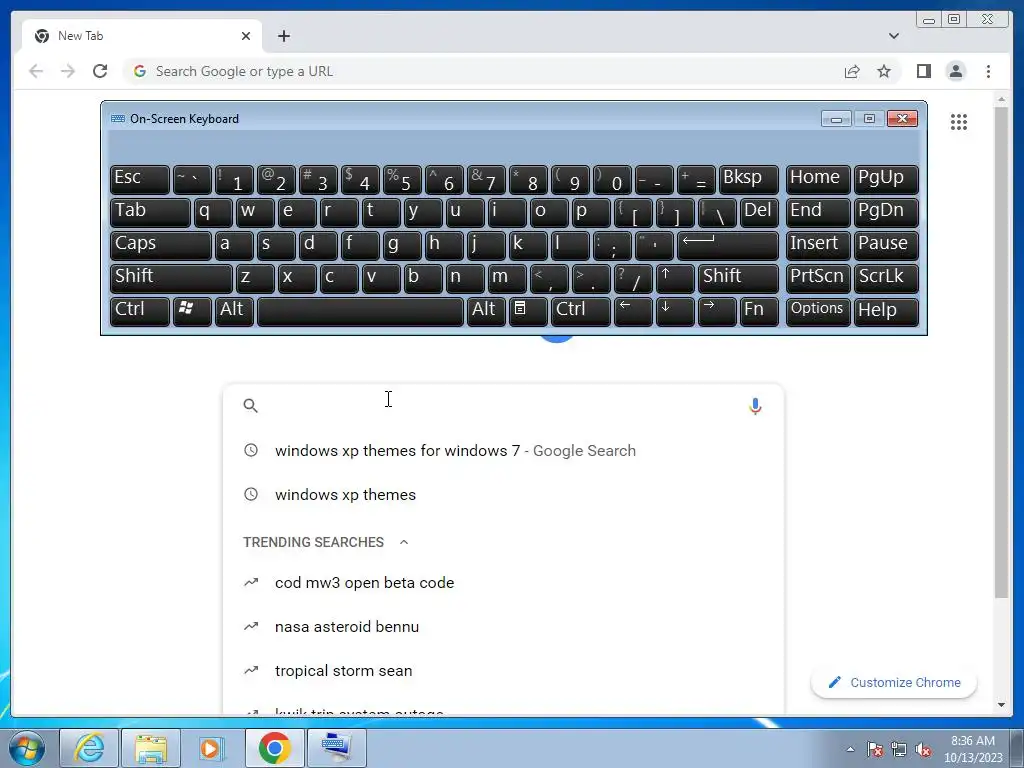Click down arrow key on keyboard
The width and height of the screenshot is (1024, 768).
pos(675,310)
